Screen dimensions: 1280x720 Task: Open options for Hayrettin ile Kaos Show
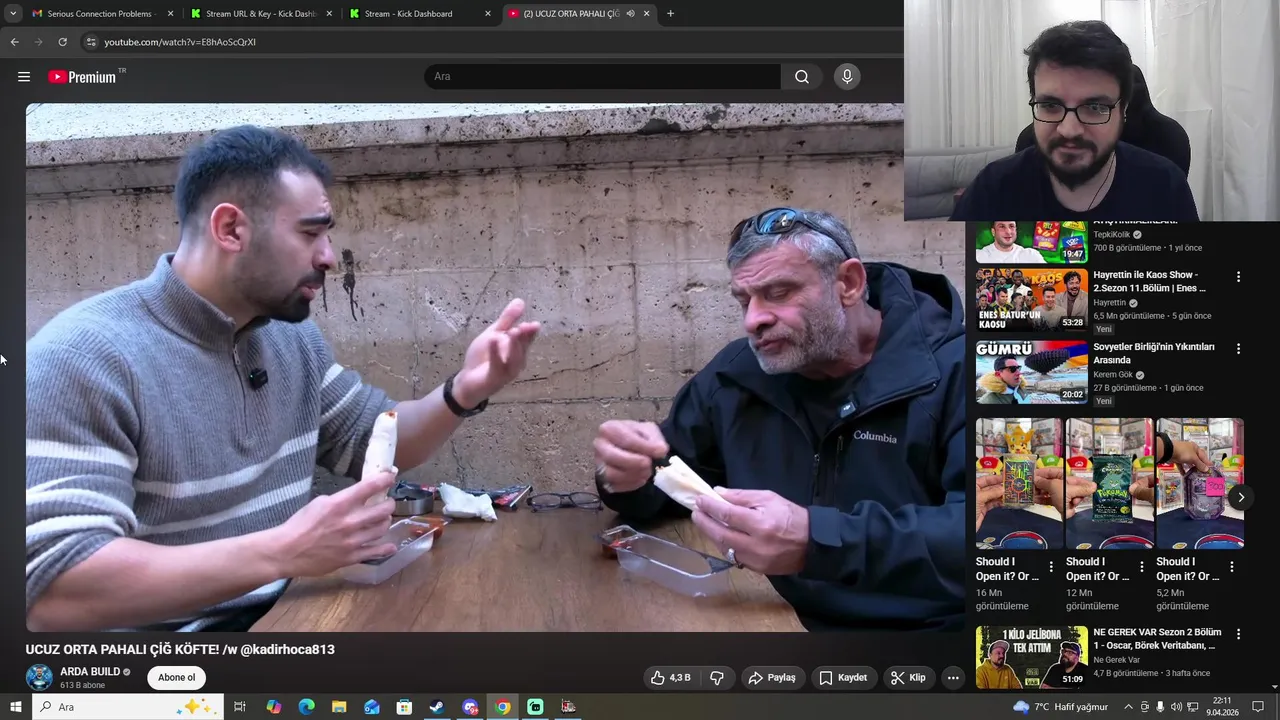[1238, 277]
